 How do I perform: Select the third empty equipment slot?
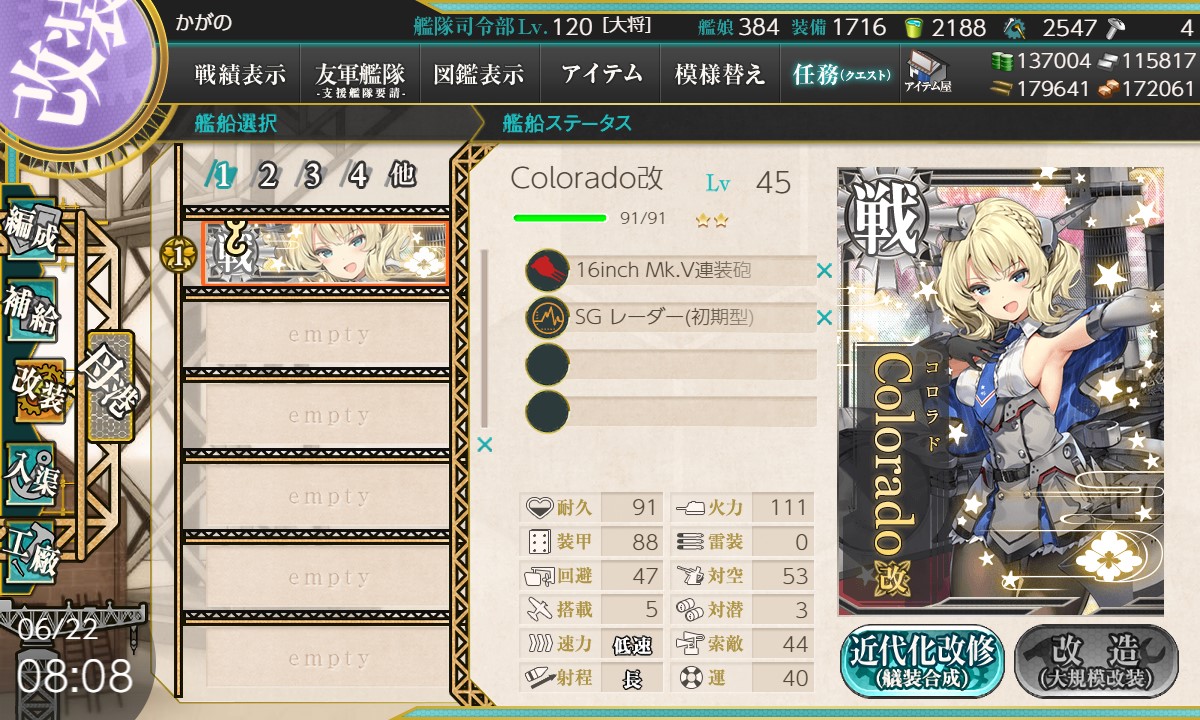coord(671,364)
